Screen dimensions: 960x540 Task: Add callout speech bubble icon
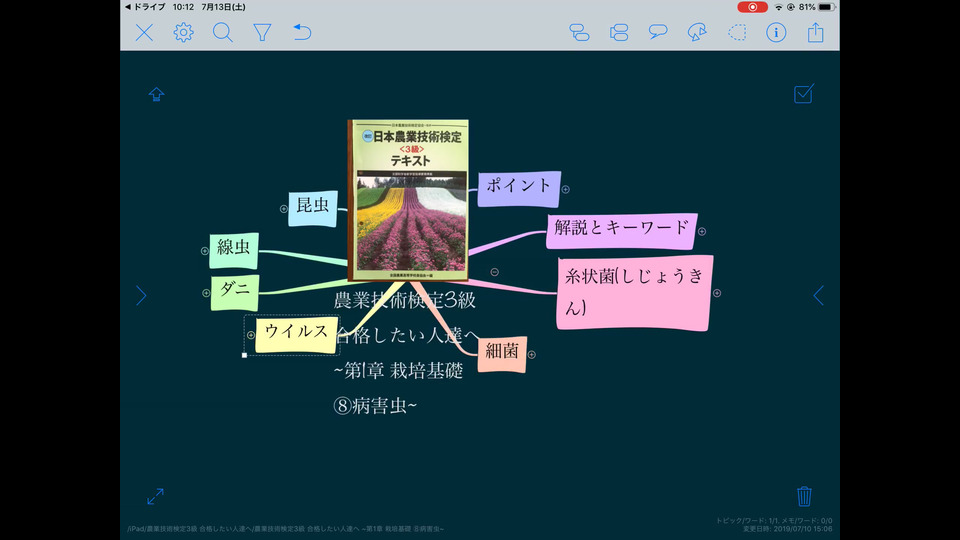(x=658, y=32)
